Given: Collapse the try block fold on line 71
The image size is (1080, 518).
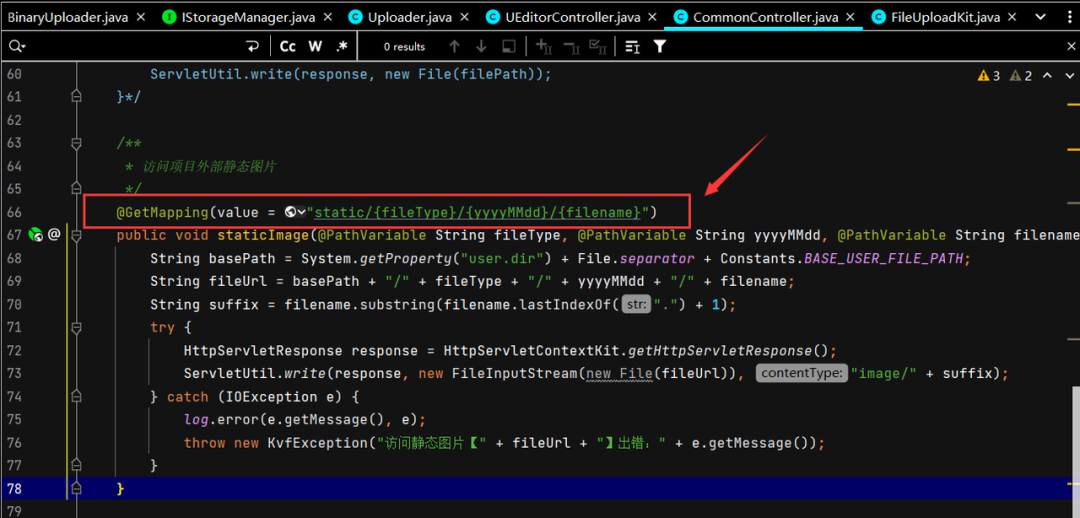Looking at the screenshot, I should (76, 327).
